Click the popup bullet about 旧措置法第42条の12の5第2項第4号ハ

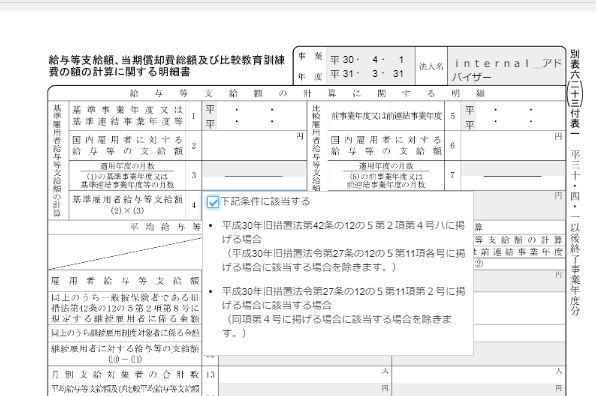343,246
